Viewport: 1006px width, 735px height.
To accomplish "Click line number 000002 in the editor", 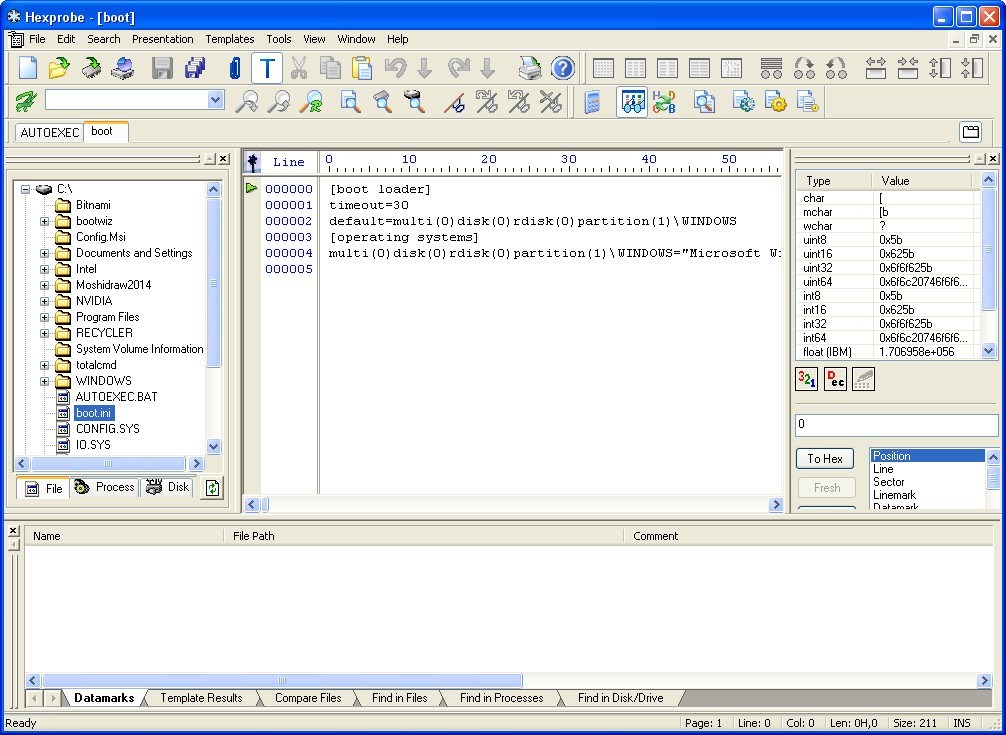I will coord(289,221).
